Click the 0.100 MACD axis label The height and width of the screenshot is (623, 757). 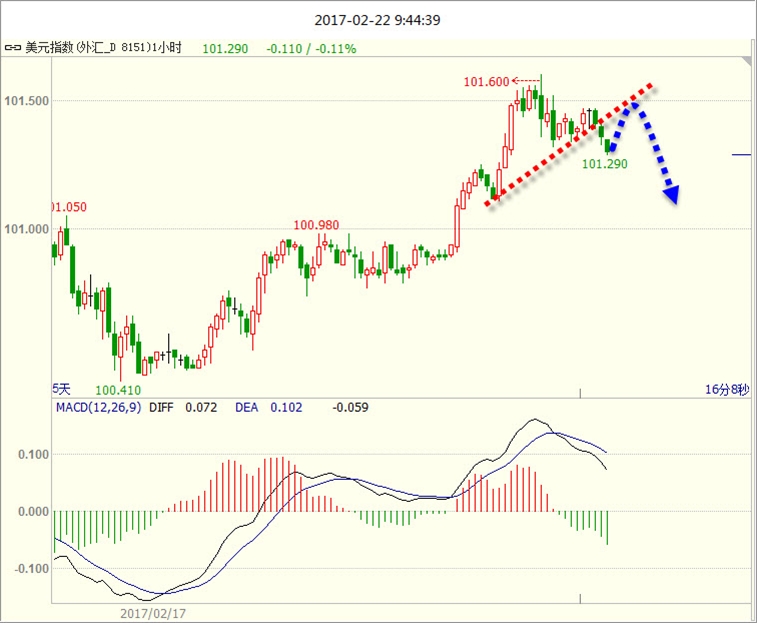(x=33, y=454)
